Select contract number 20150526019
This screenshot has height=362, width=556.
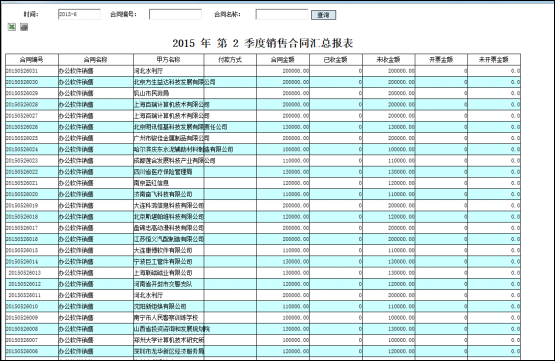[22, 205]
